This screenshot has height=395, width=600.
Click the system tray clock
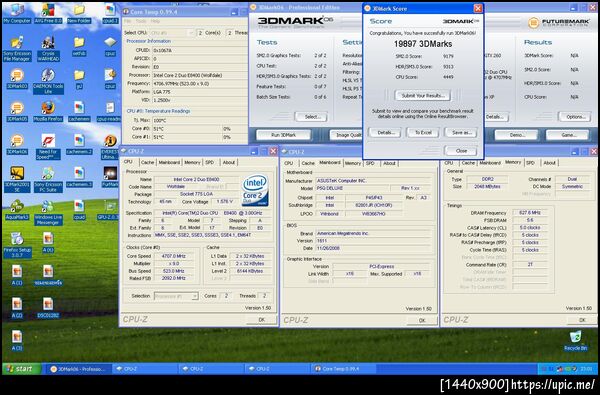(x=587, y=369)
